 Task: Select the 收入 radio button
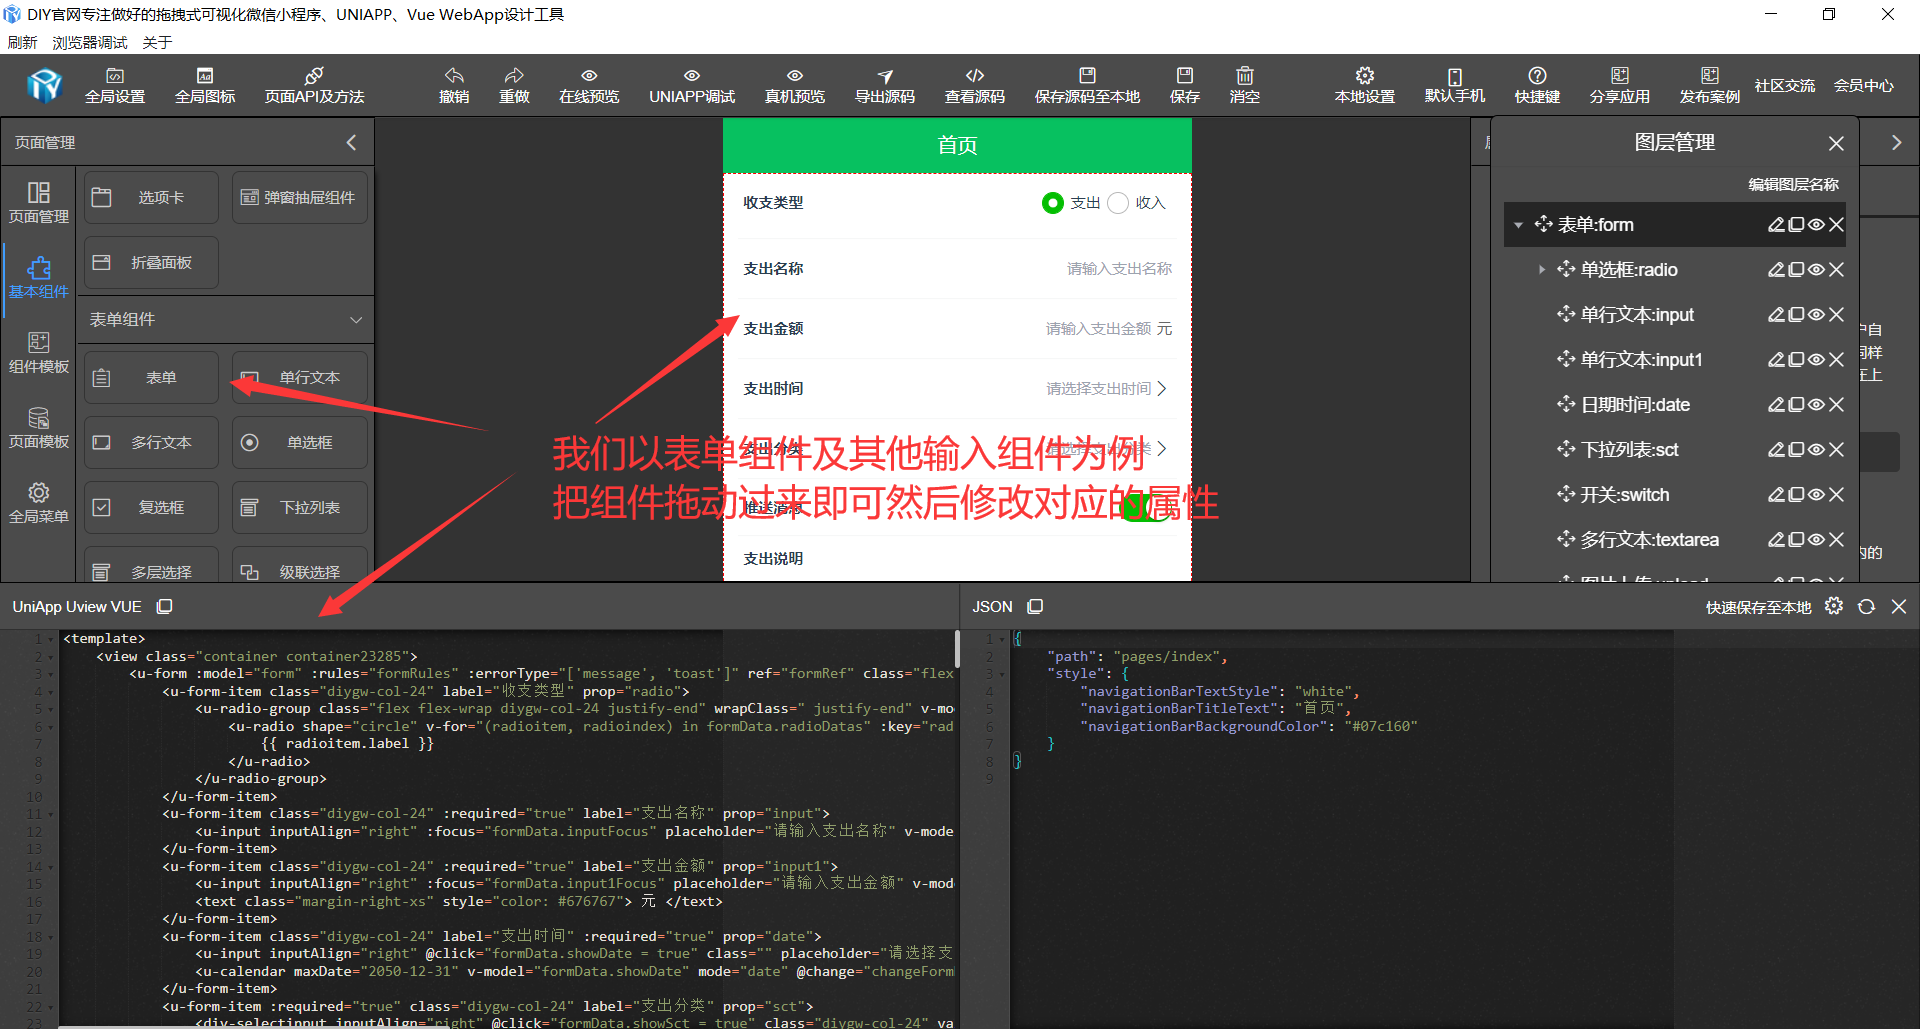(x=1118, y=203)
